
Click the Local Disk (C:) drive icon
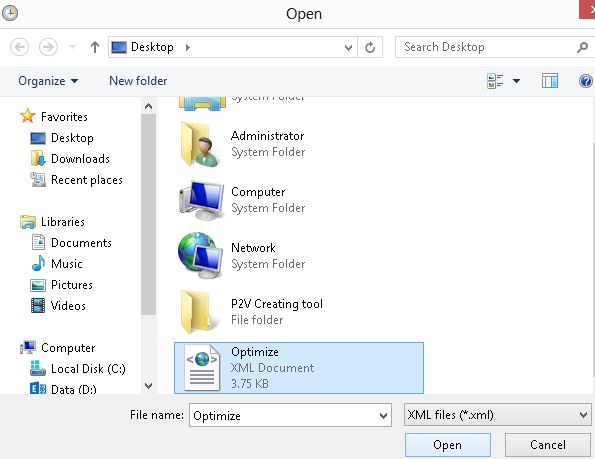coord(38,368)
